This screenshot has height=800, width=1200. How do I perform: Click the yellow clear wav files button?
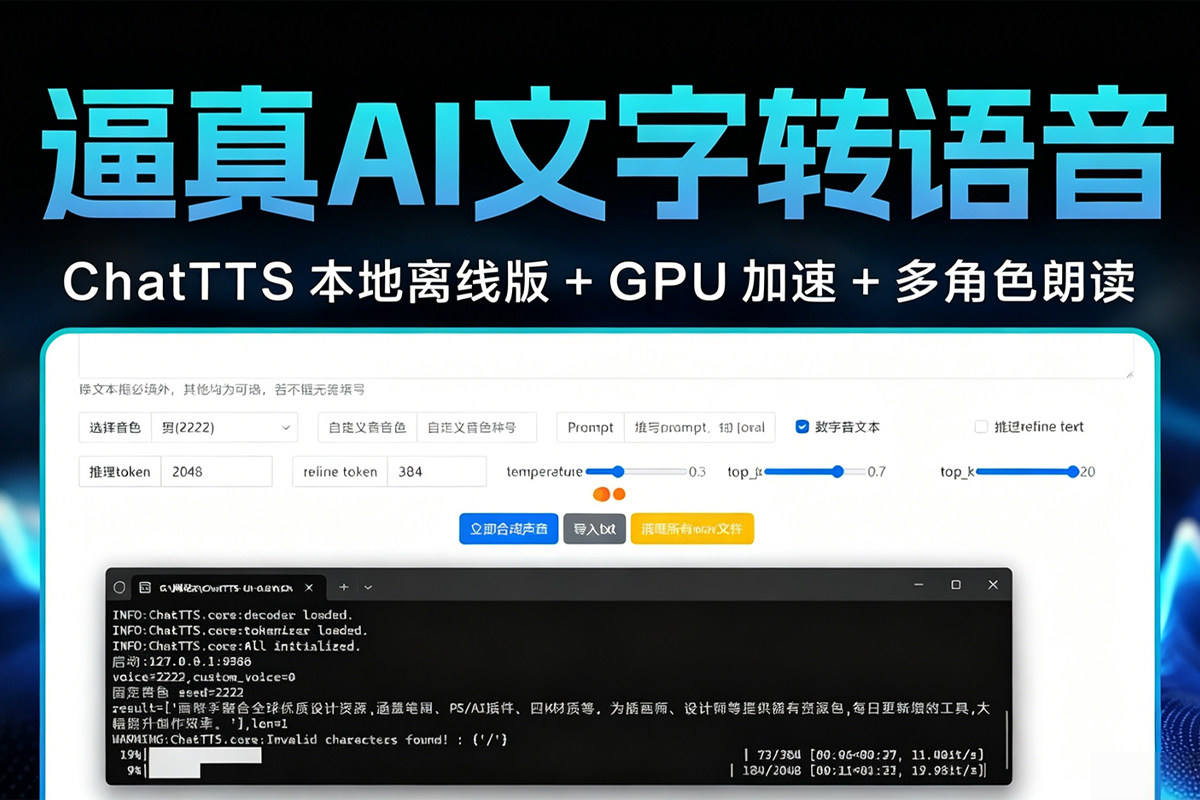pyautogui.click(x=692, y=529)
